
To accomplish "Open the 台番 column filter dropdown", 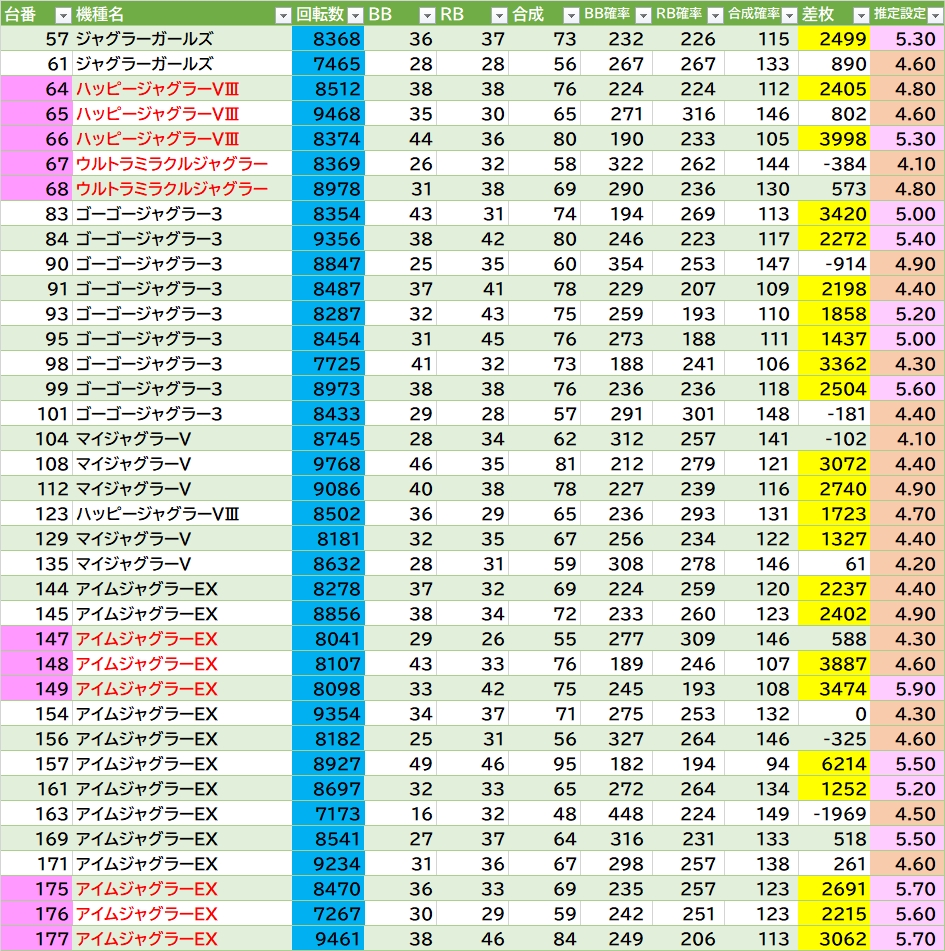I will coord(62,15).
